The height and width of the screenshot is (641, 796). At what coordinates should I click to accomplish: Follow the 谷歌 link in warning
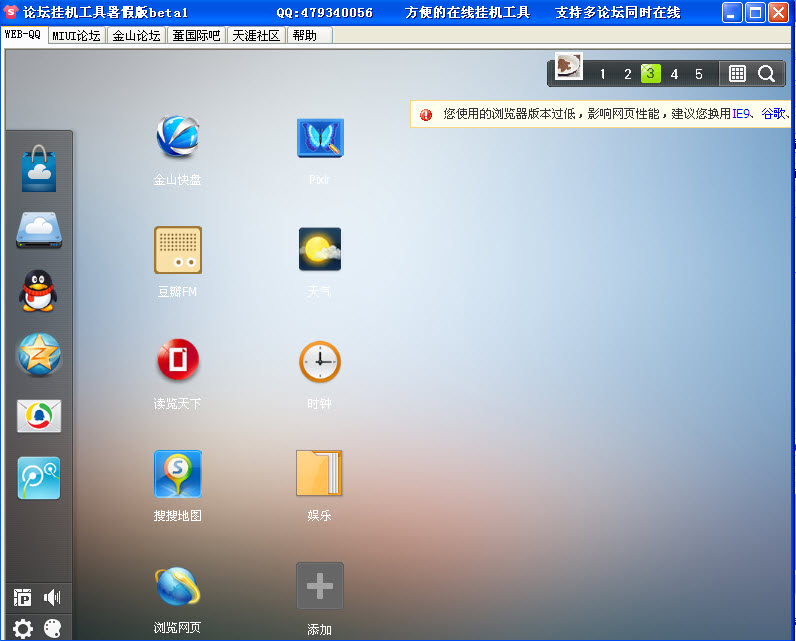click(x=773, y=114)
